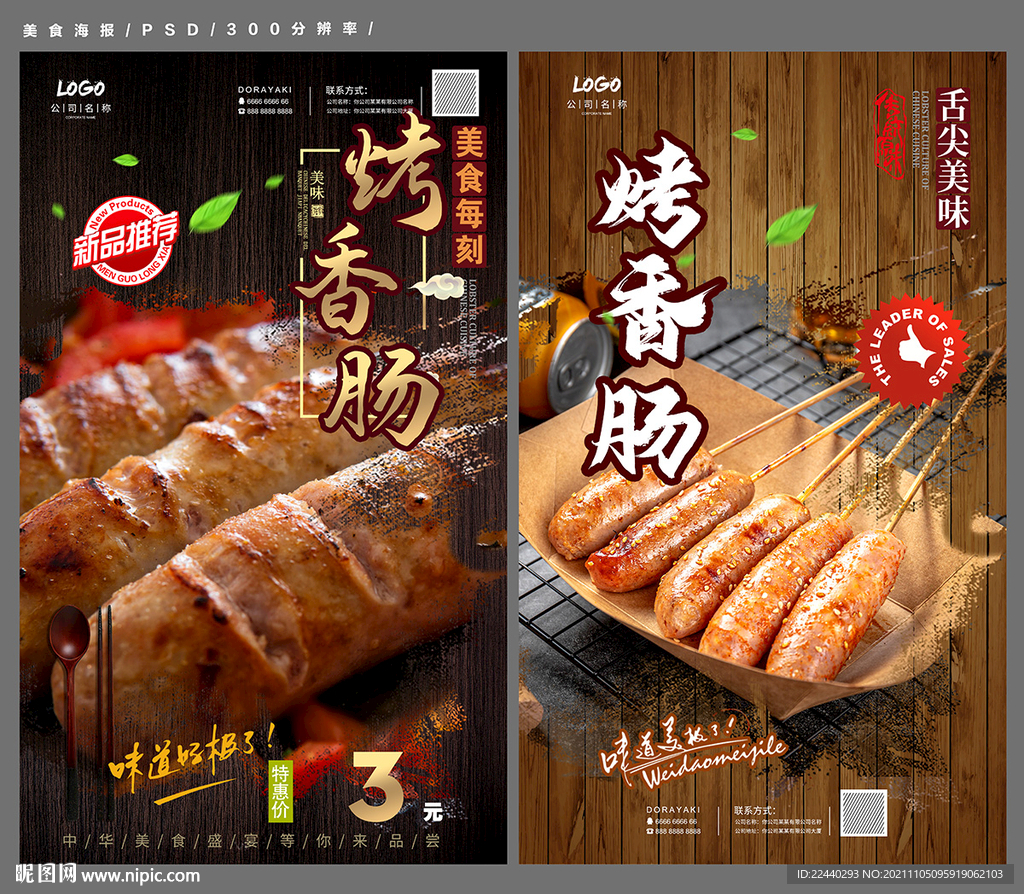Screen dimensions: 1024x894
Task: Click the 联系方式 heading on the right poster
Action: [754, 810]
